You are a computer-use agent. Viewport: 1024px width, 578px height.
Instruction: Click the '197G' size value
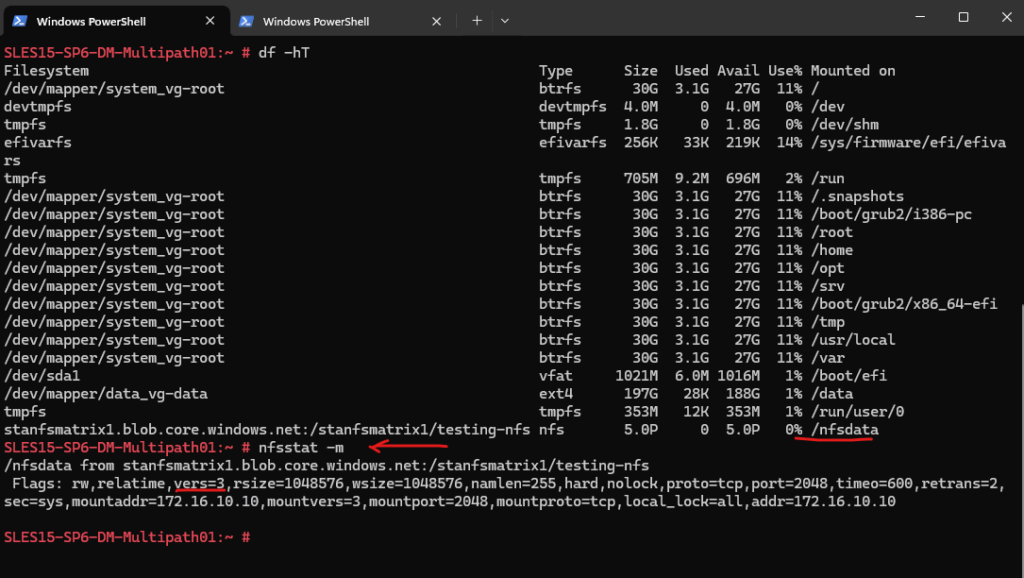click(641, 394)
